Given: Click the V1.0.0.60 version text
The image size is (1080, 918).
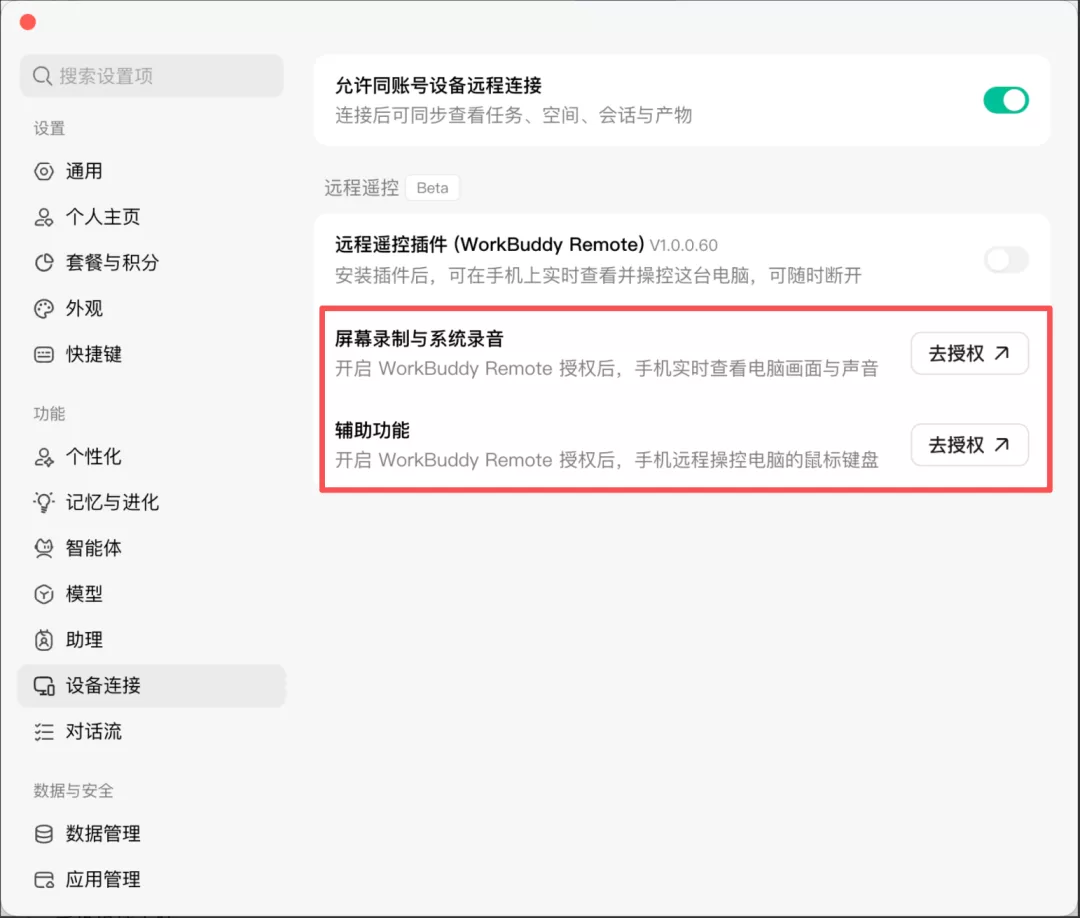Looking at the screenshot, I should (683, 246).
